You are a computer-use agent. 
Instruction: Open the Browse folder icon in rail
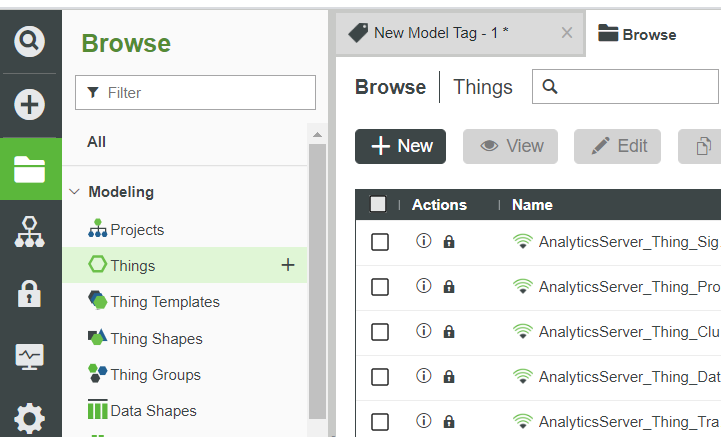pyautogui.click(x=30, y=169)
